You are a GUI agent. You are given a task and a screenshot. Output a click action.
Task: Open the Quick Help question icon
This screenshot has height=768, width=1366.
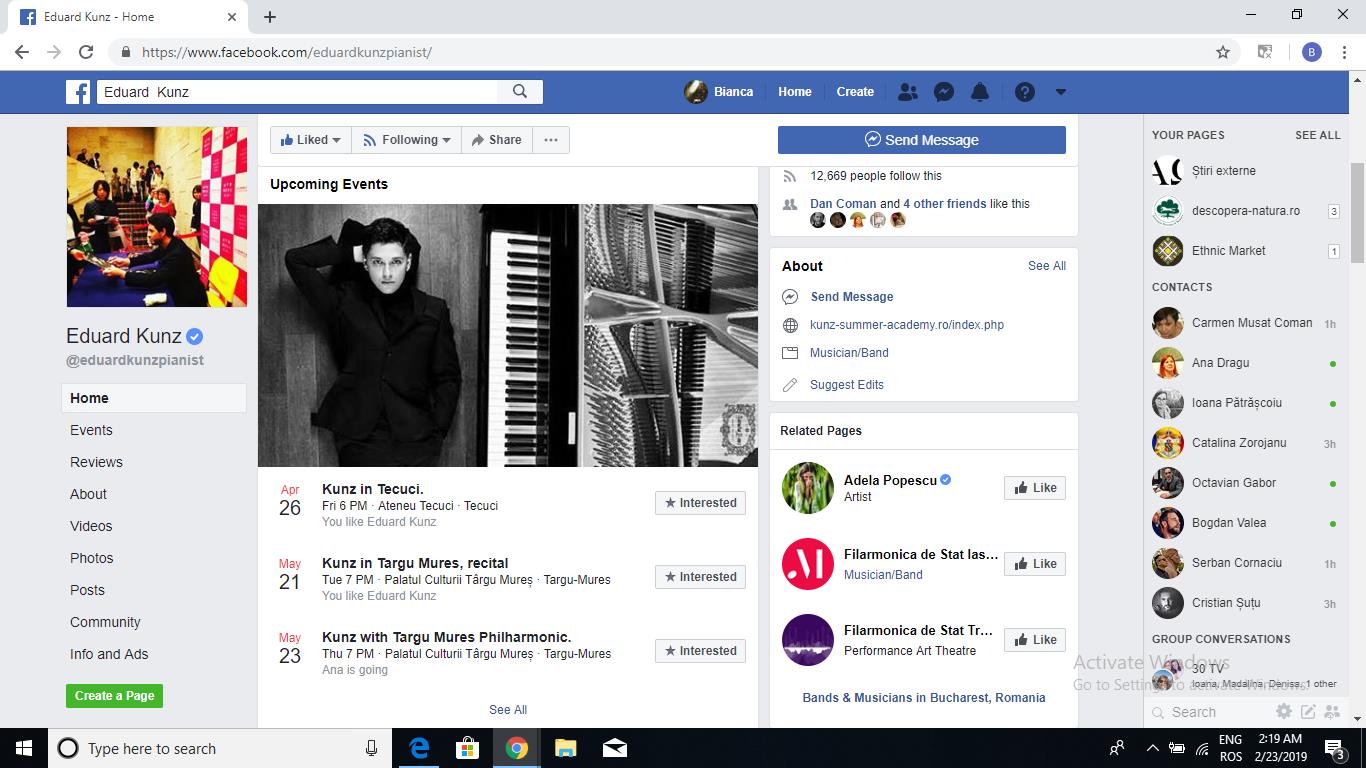[1025, 92]
